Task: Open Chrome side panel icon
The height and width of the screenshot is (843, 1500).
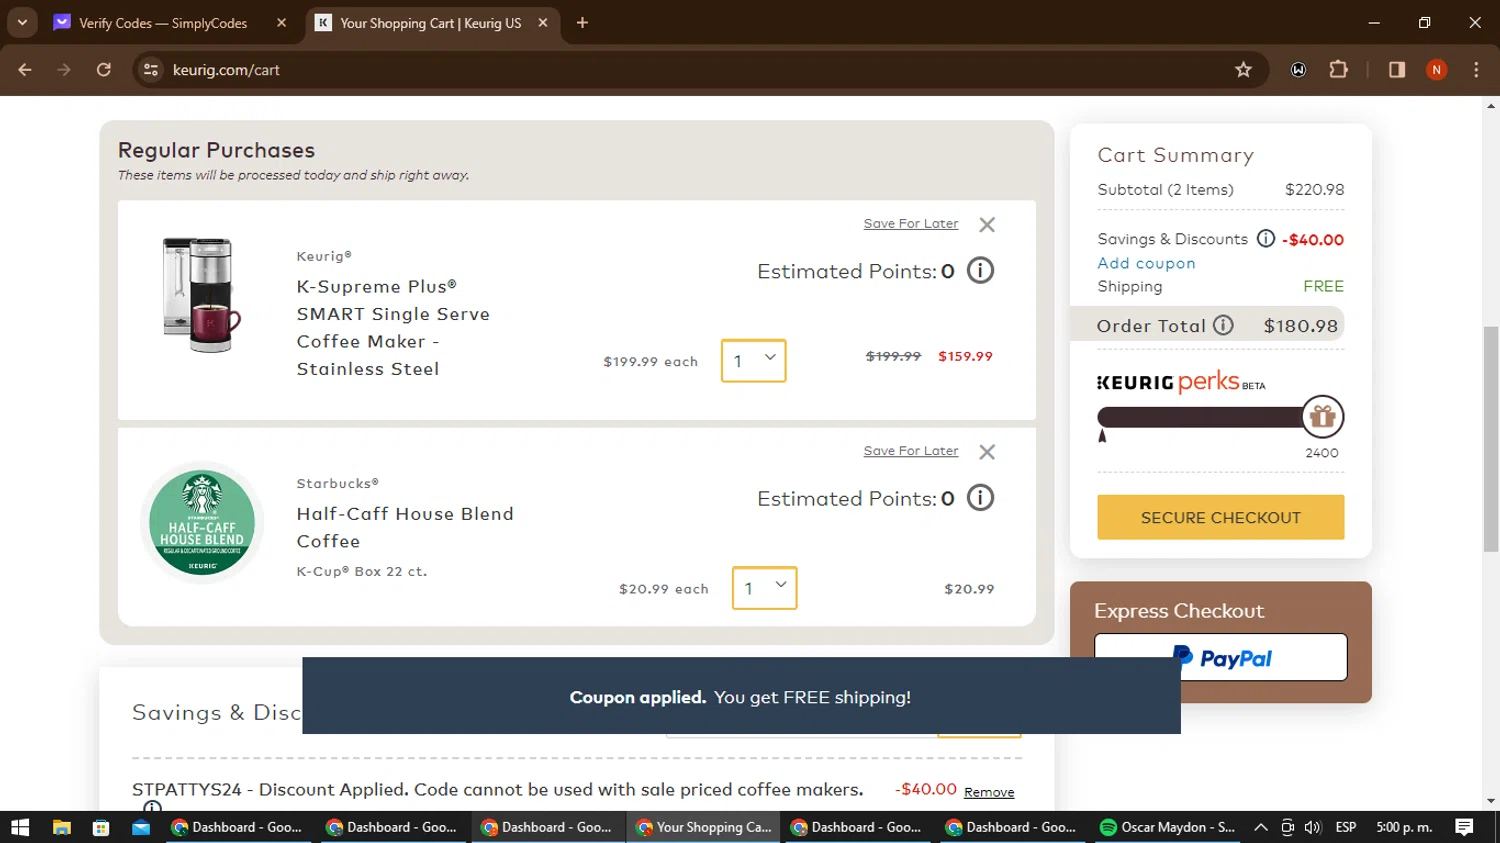Action: tap(1397, 69)
